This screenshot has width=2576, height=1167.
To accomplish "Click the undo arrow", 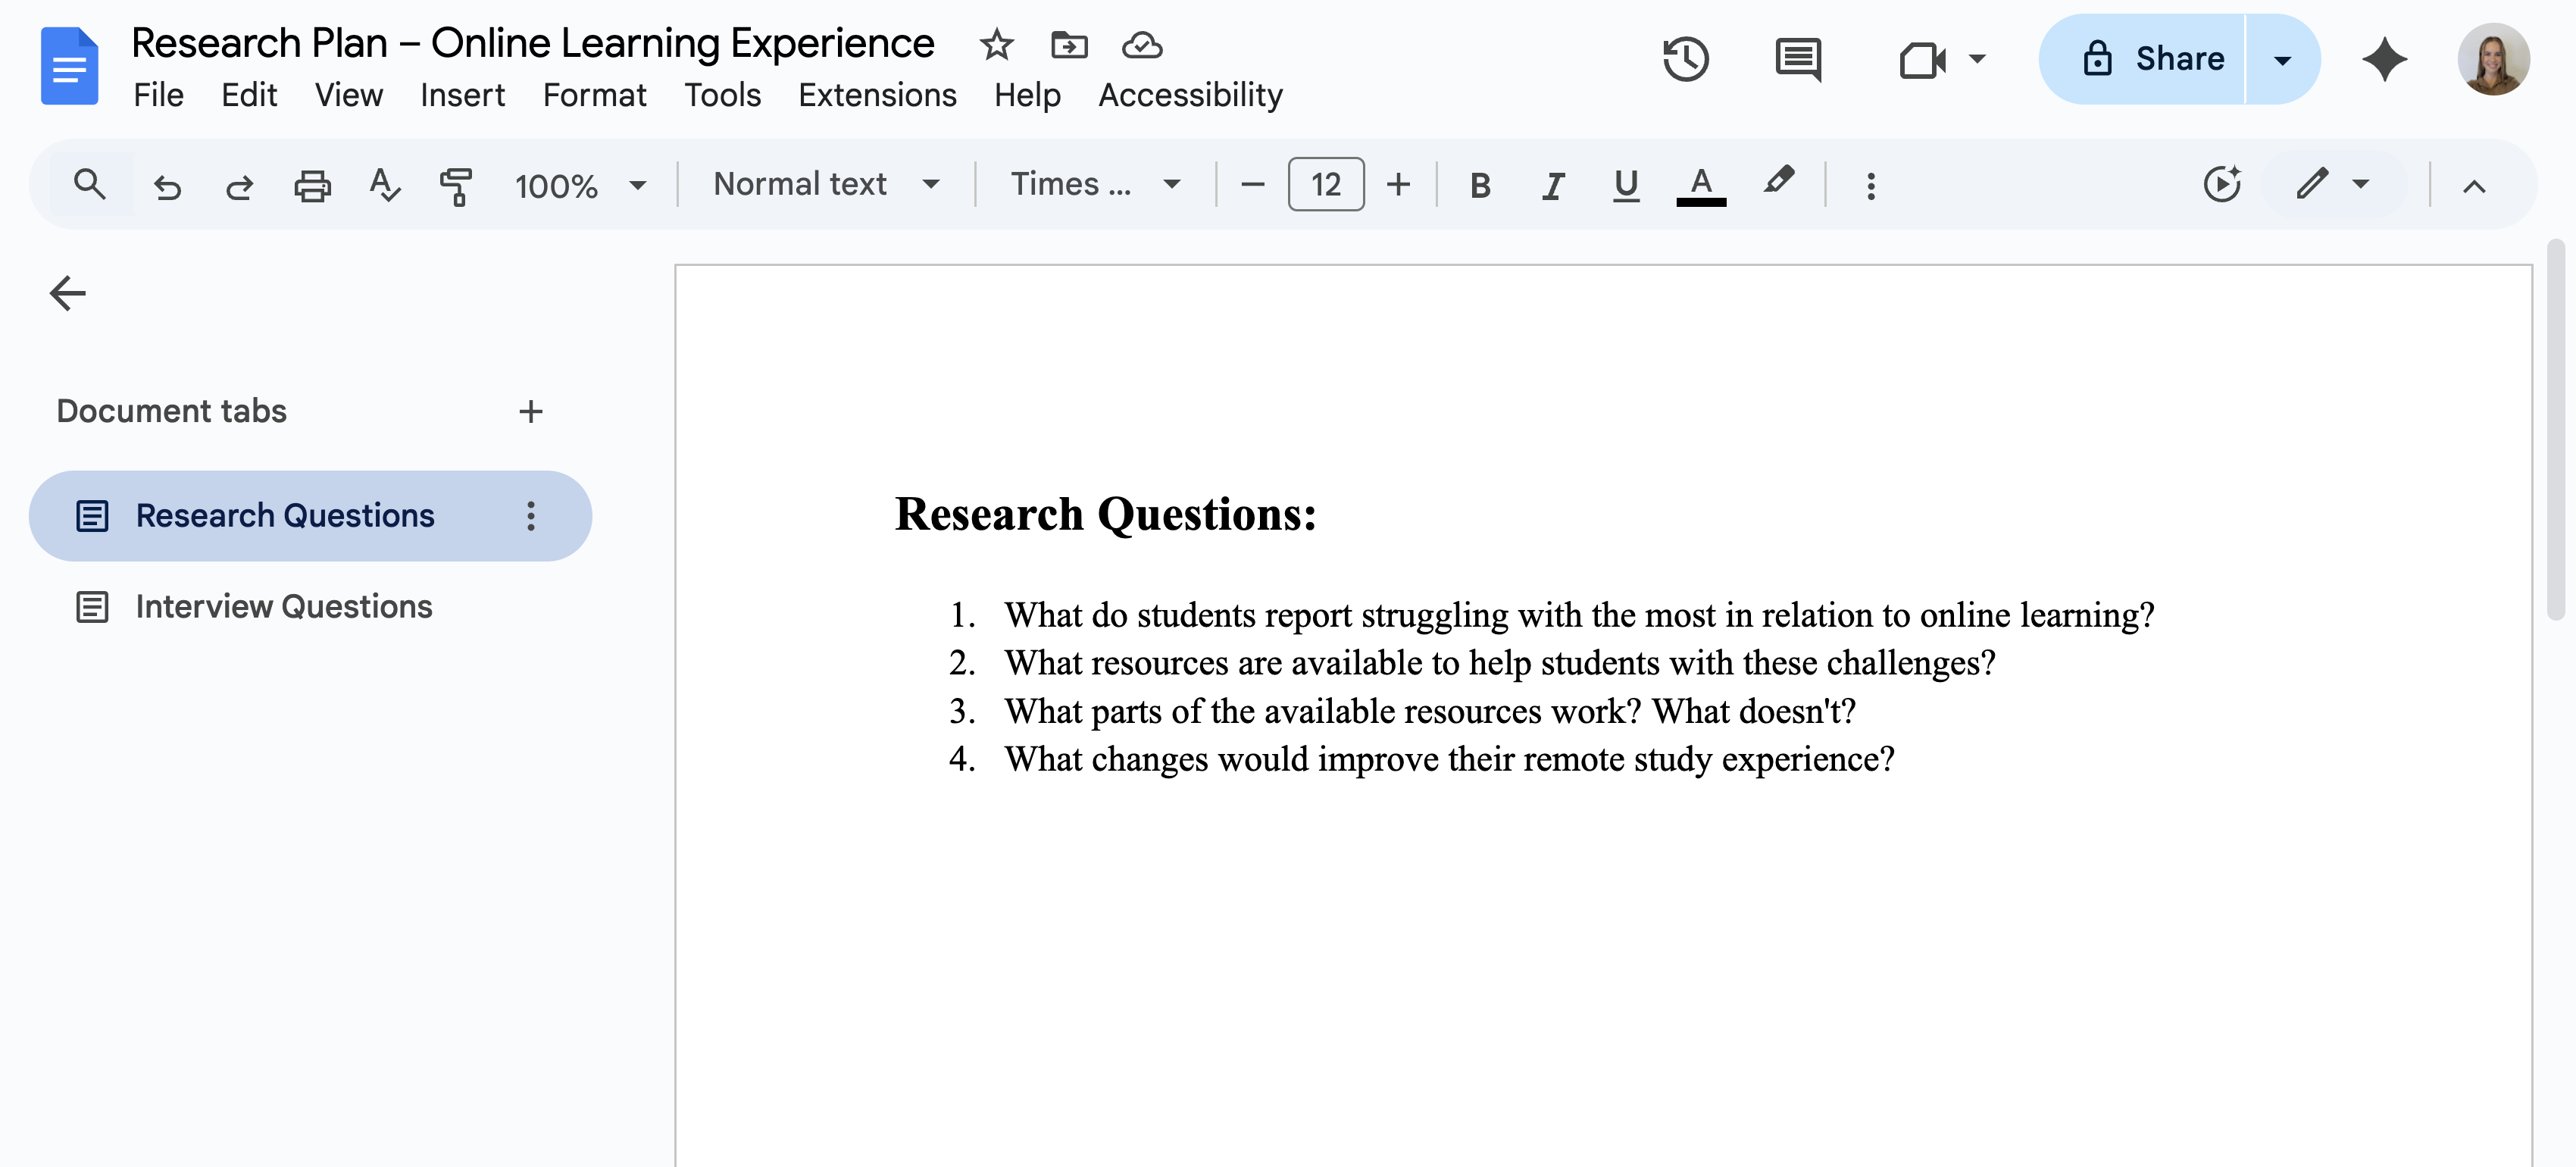I will pos(167,185).
